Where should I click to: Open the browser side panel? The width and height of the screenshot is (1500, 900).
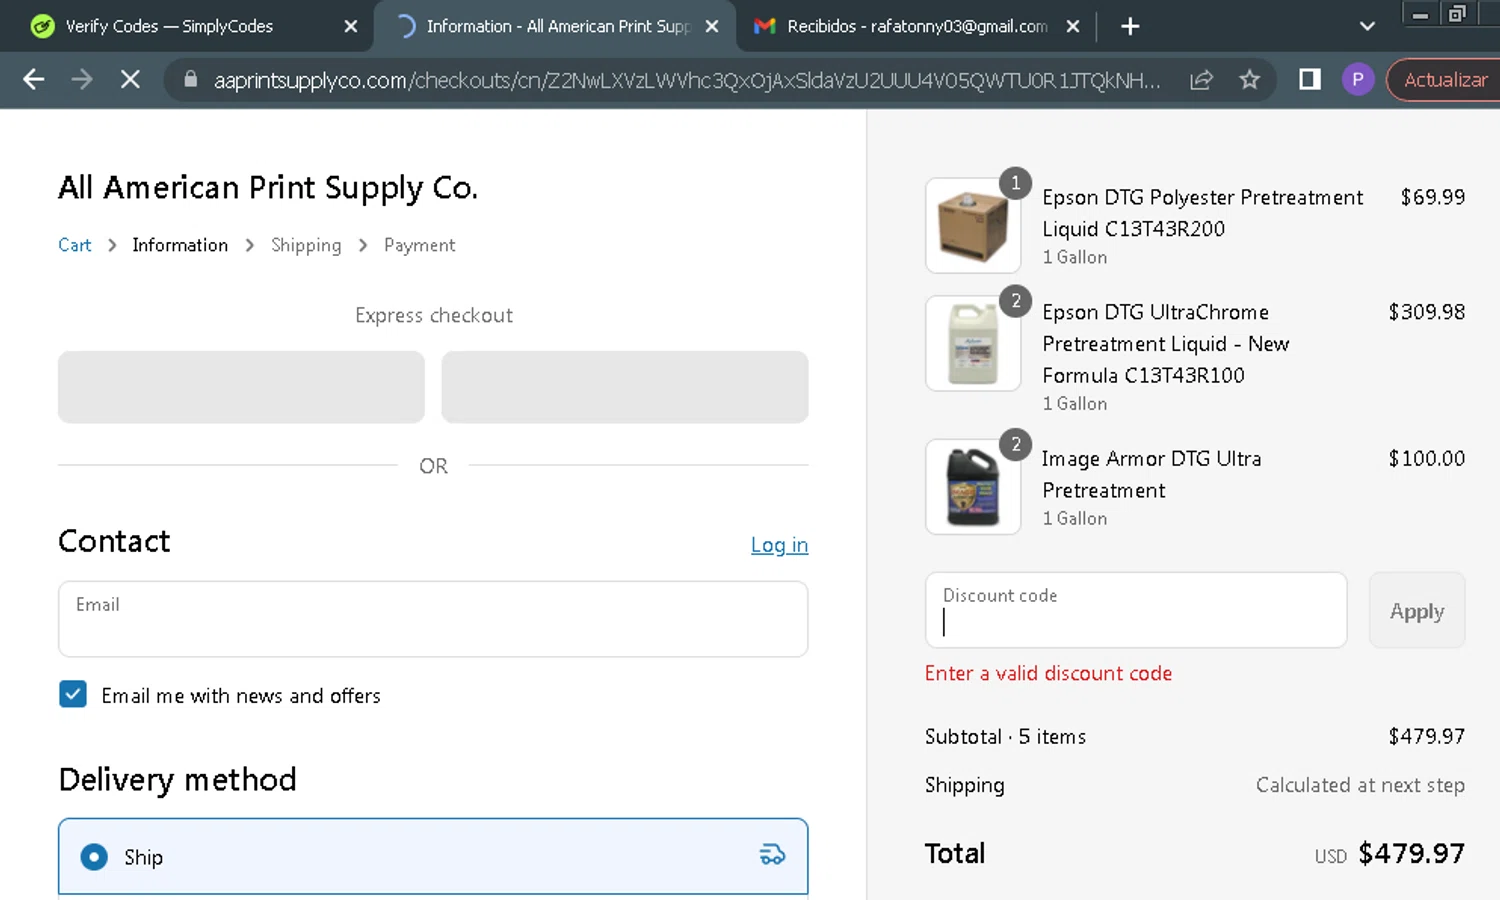pyautogui.click(x=1310, y=80)
